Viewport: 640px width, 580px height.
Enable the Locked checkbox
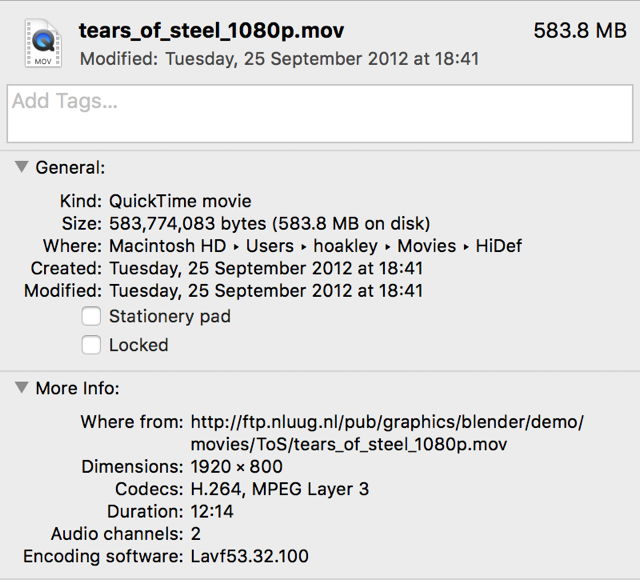(x=91, y=345)
